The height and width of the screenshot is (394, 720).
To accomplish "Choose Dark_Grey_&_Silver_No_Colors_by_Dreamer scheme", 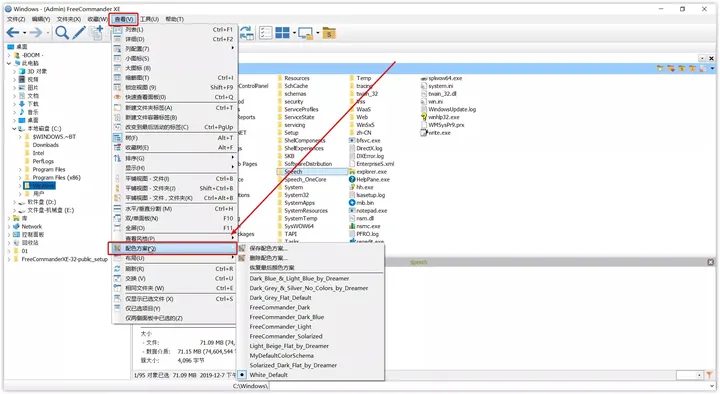I will 309,288.
